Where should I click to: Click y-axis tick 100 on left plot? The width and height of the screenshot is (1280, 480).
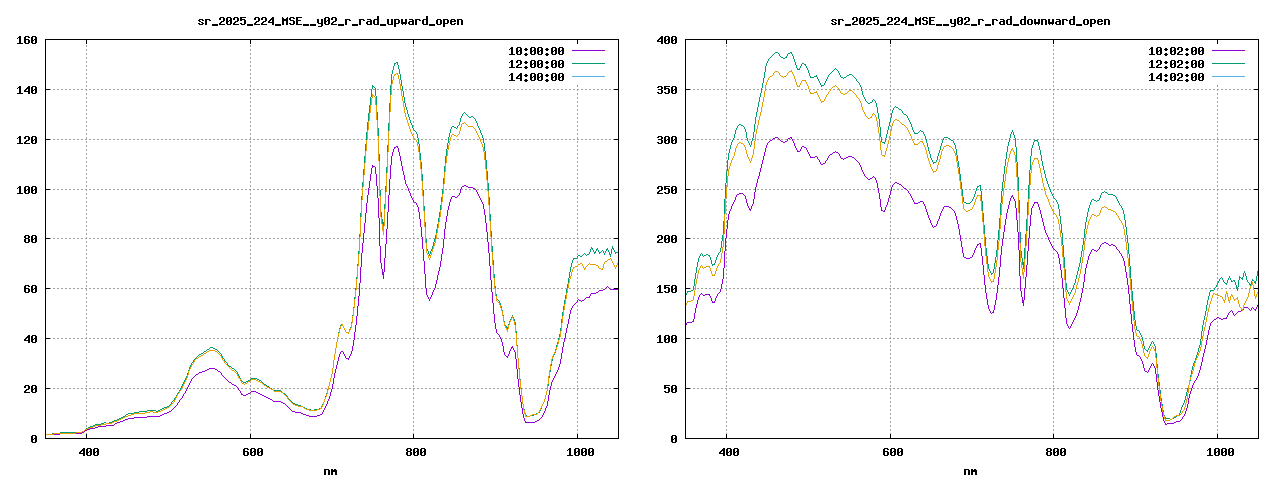27,190
